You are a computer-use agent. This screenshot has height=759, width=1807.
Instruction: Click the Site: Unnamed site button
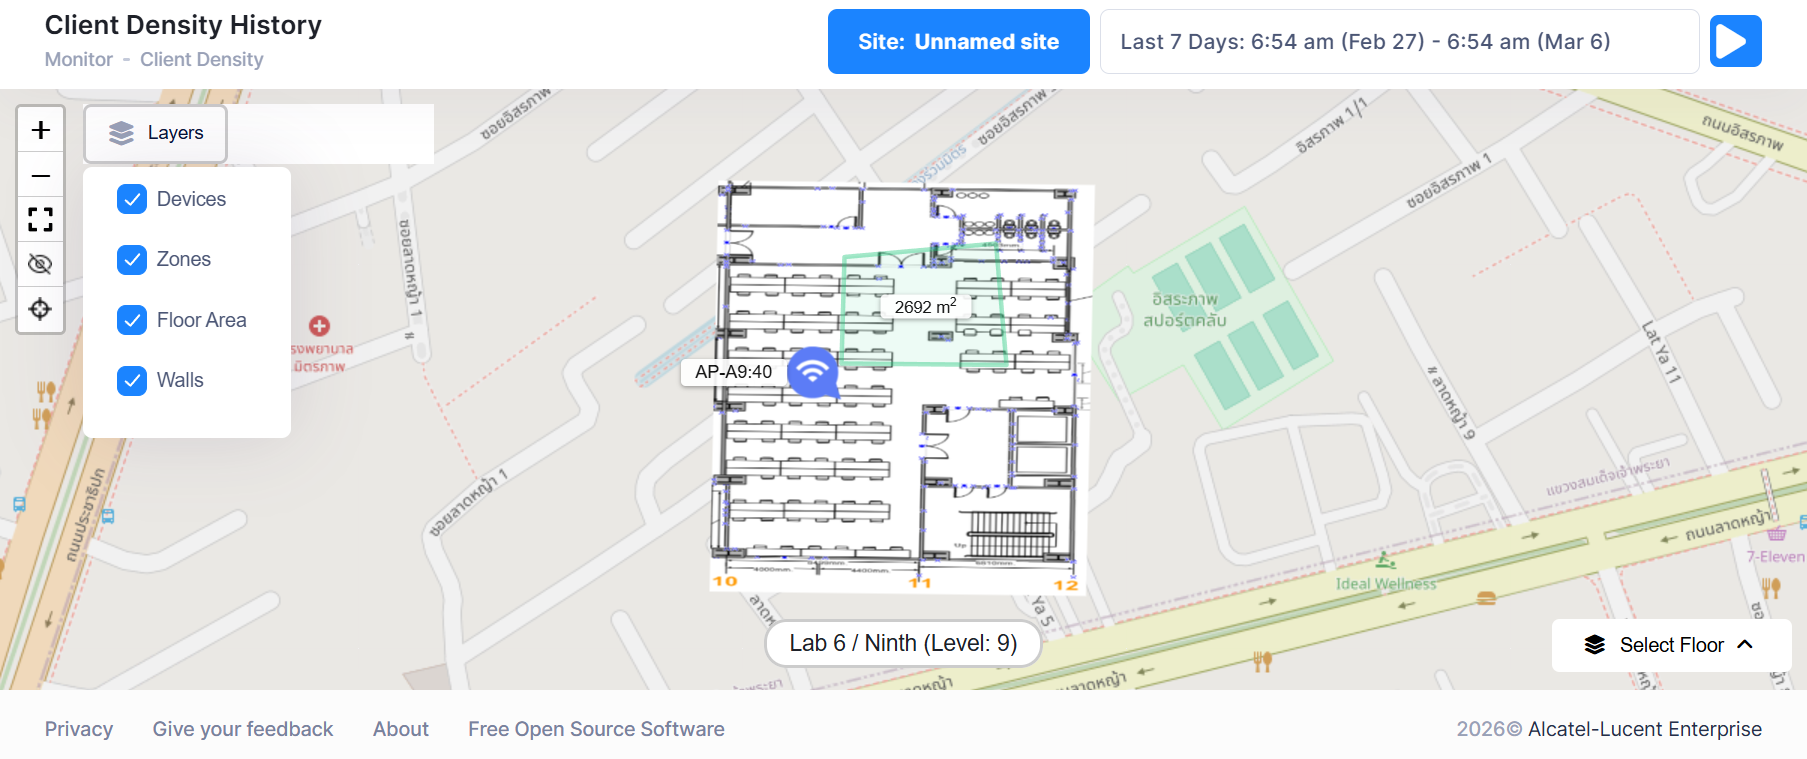tap(958, 42)
